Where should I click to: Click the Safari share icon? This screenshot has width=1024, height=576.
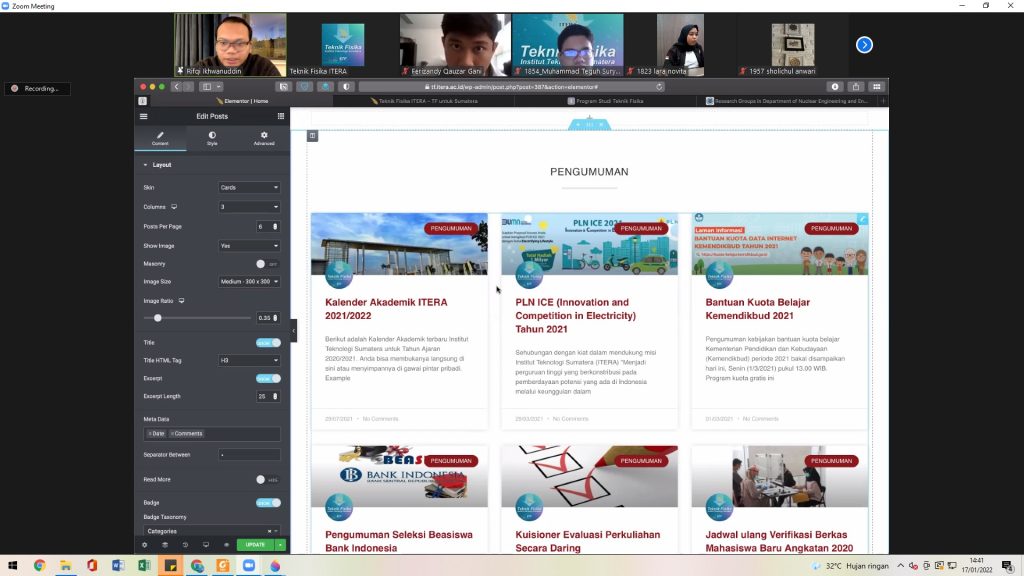coord(856,87)
